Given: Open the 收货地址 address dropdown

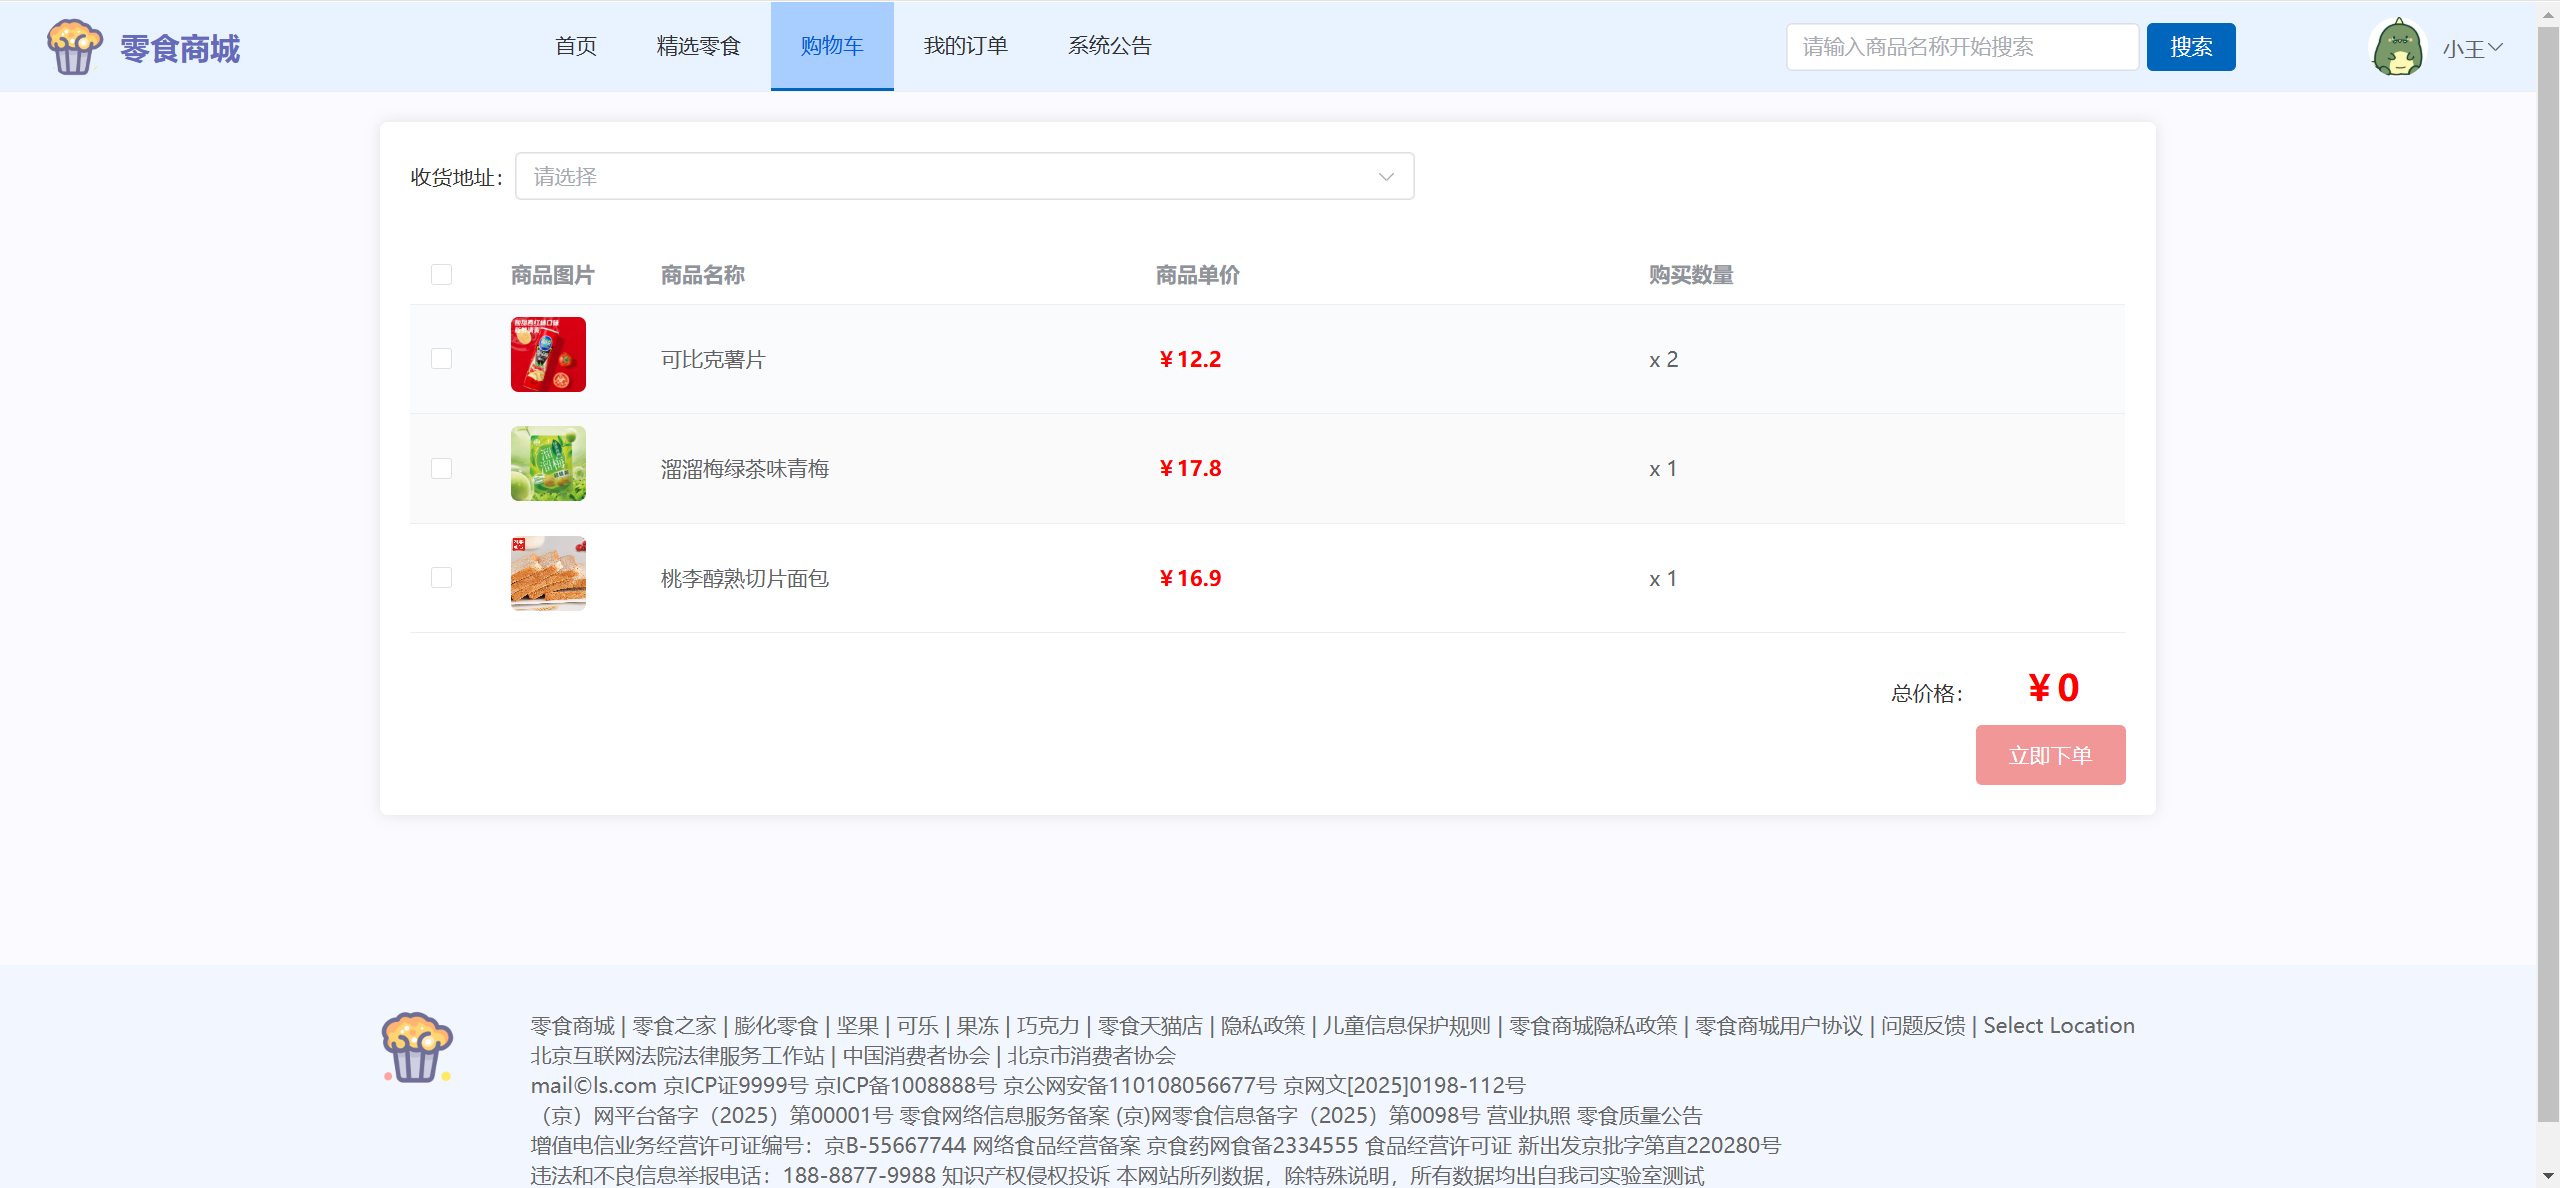Looking at the screenshot, I should tap(964, 177).
